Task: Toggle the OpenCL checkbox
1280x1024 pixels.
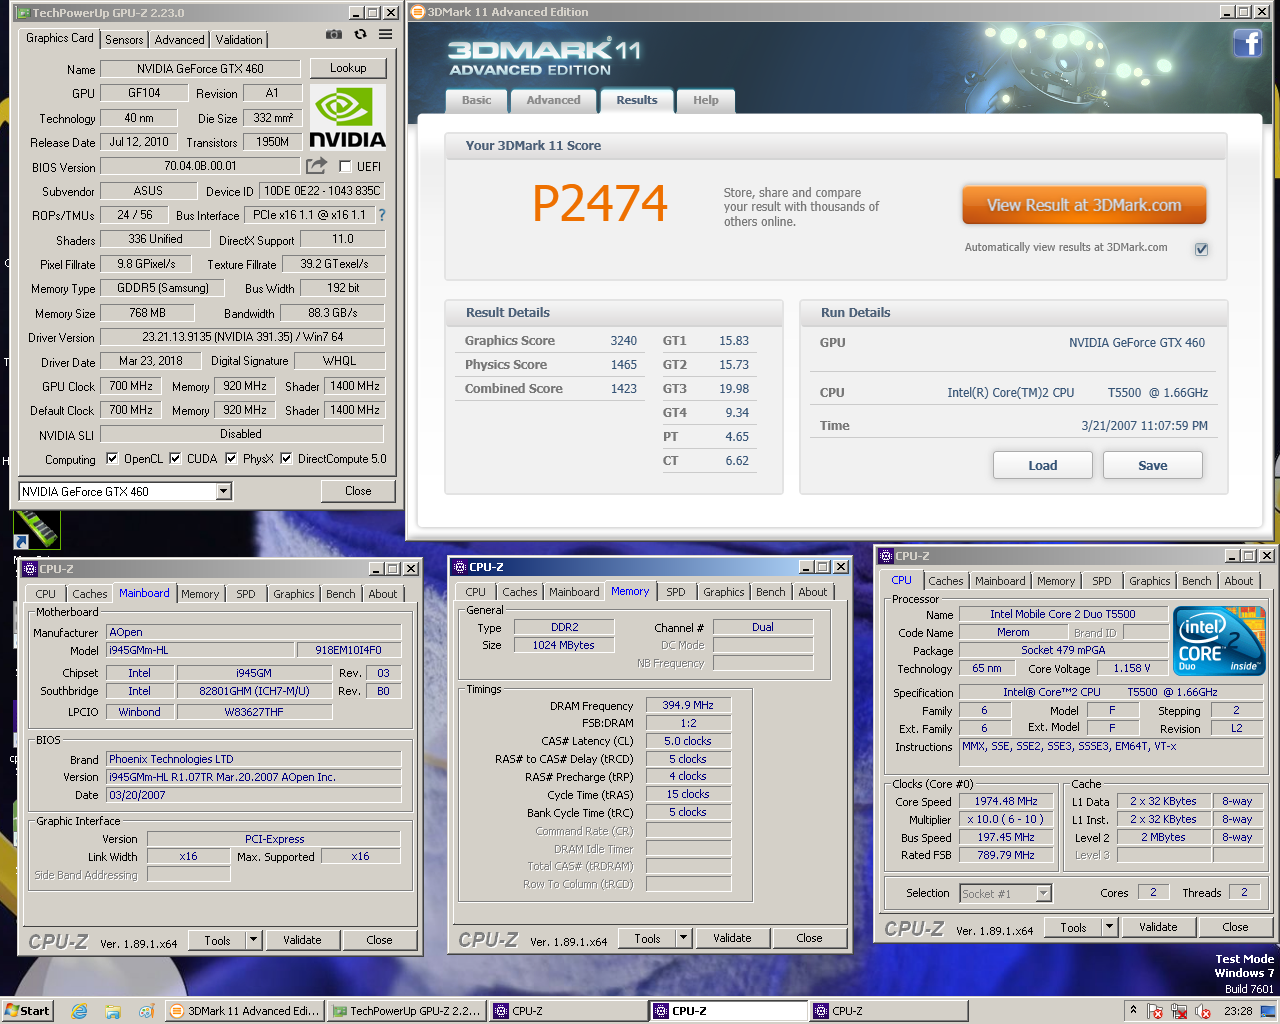Action: (112, 459)
